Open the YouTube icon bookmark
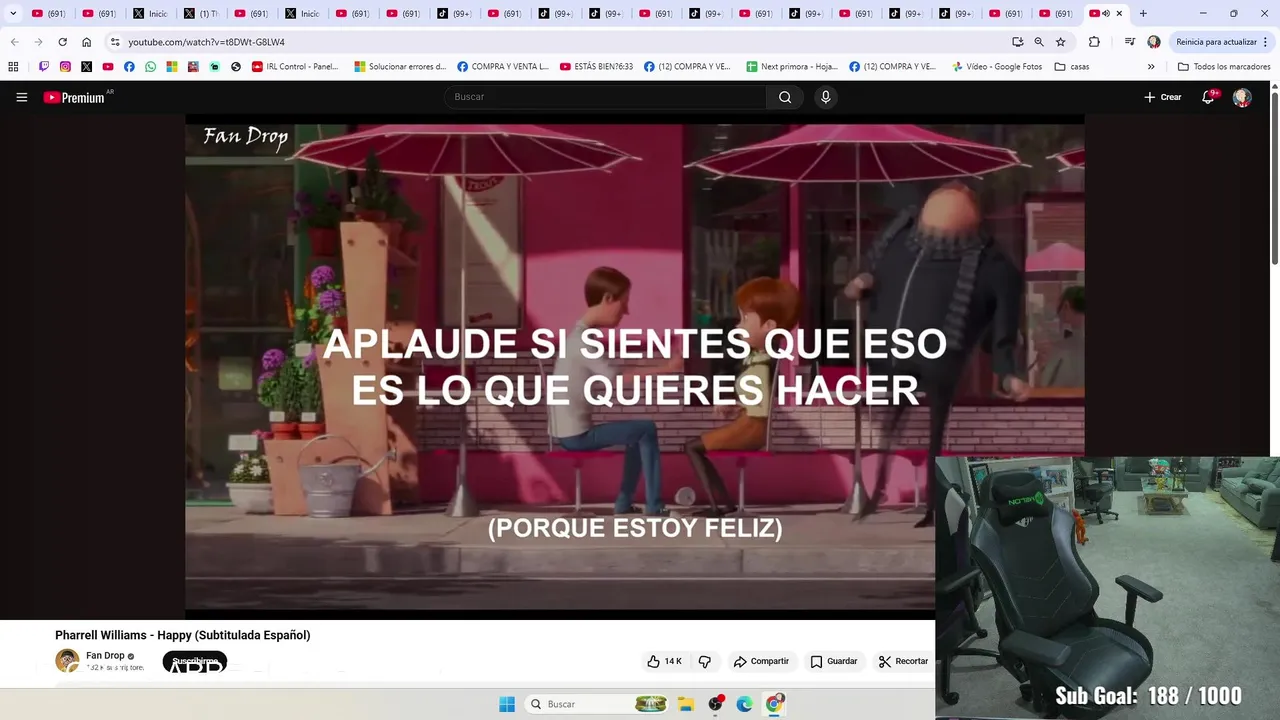1280x720 pixels. (108, 67)
